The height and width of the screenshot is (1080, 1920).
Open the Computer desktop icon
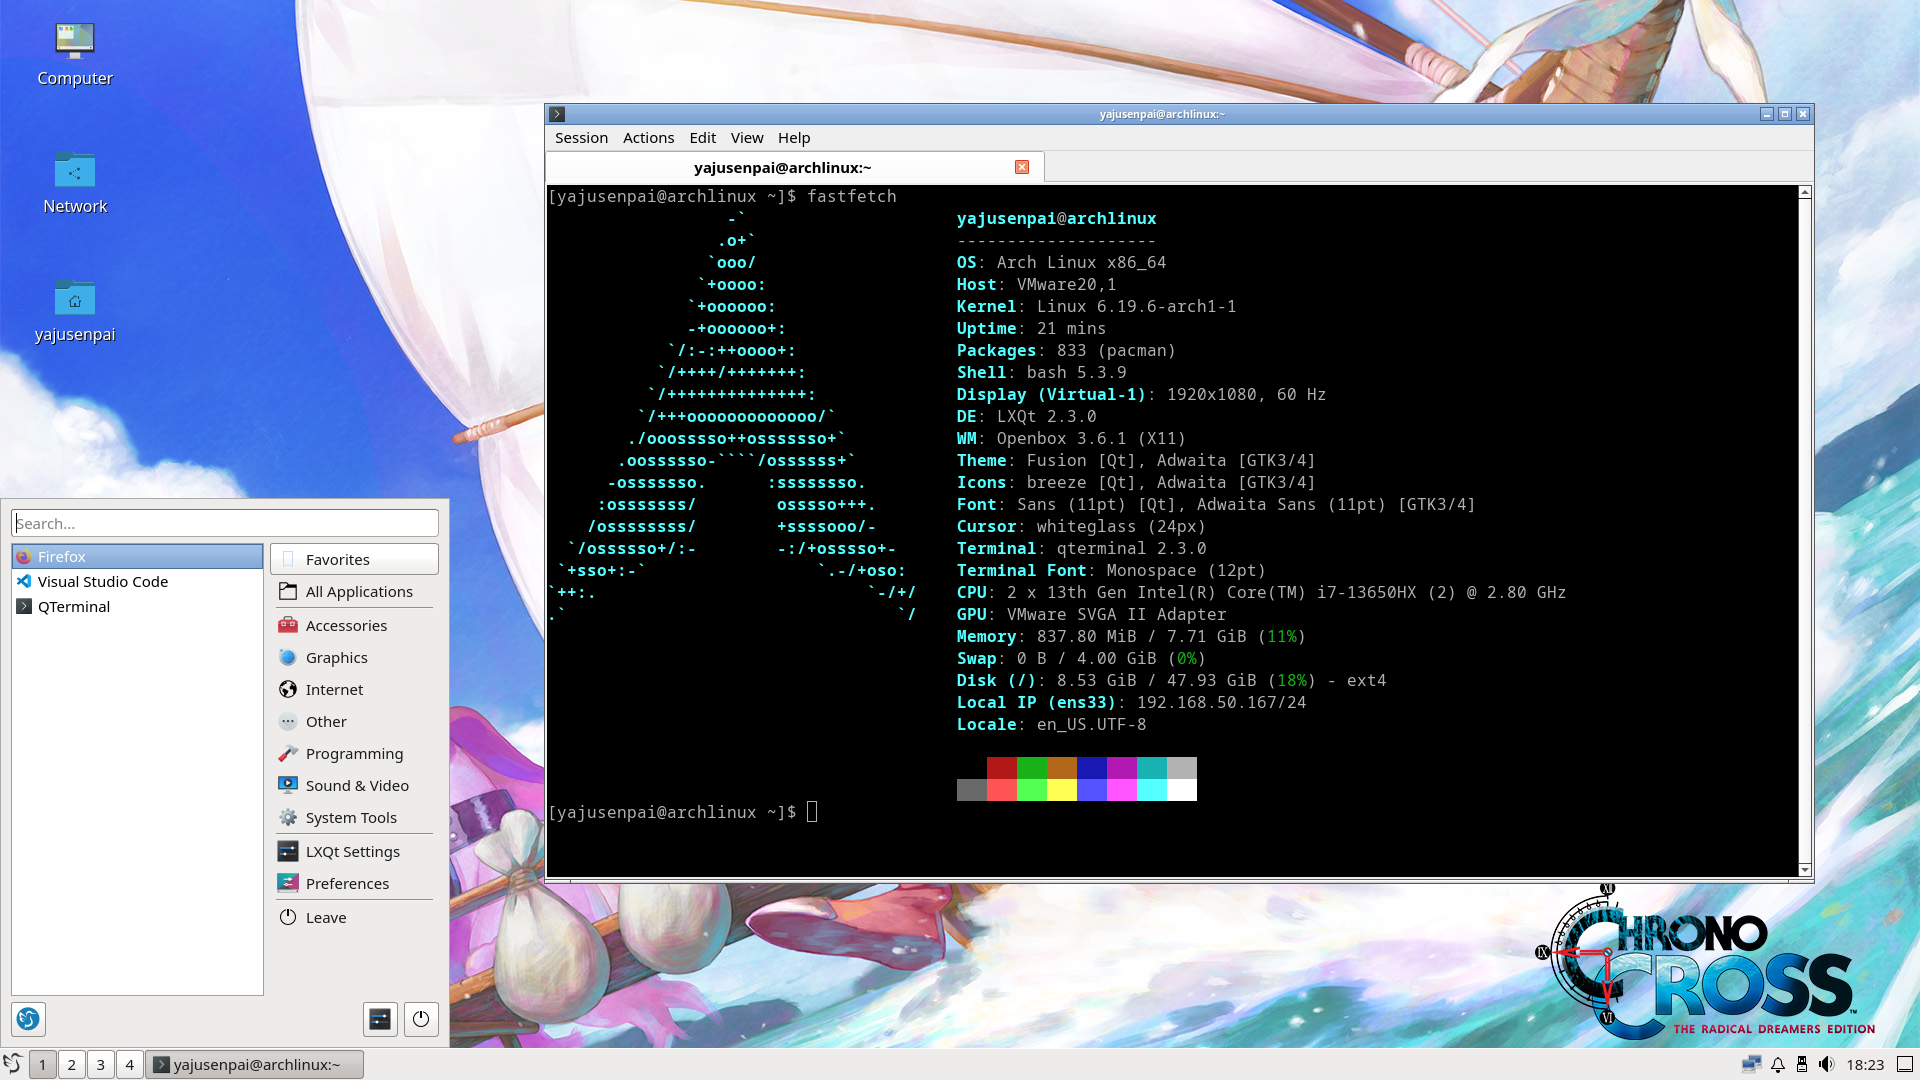click(x=75, y=55)
